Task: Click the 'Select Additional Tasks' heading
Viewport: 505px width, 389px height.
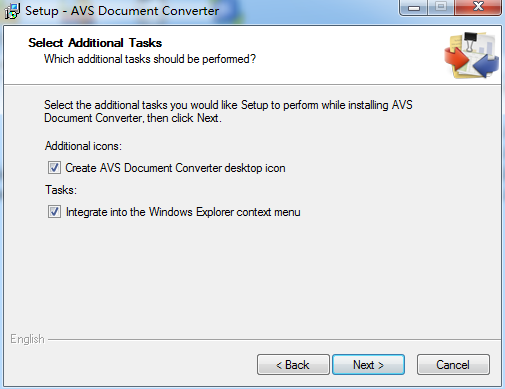Action: tap(95, 43)
